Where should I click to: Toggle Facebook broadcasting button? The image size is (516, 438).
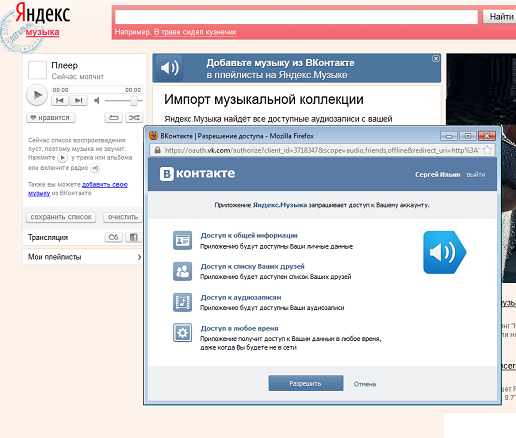(133, 237)
